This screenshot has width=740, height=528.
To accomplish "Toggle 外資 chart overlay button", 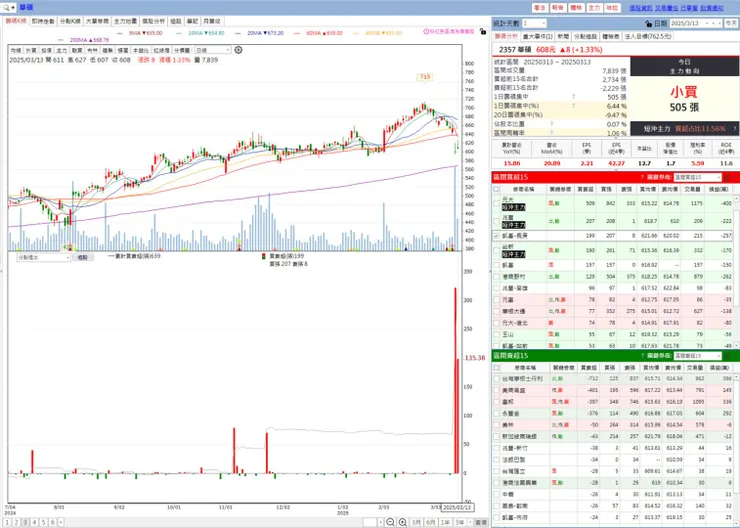I will [x=31, y=50].
